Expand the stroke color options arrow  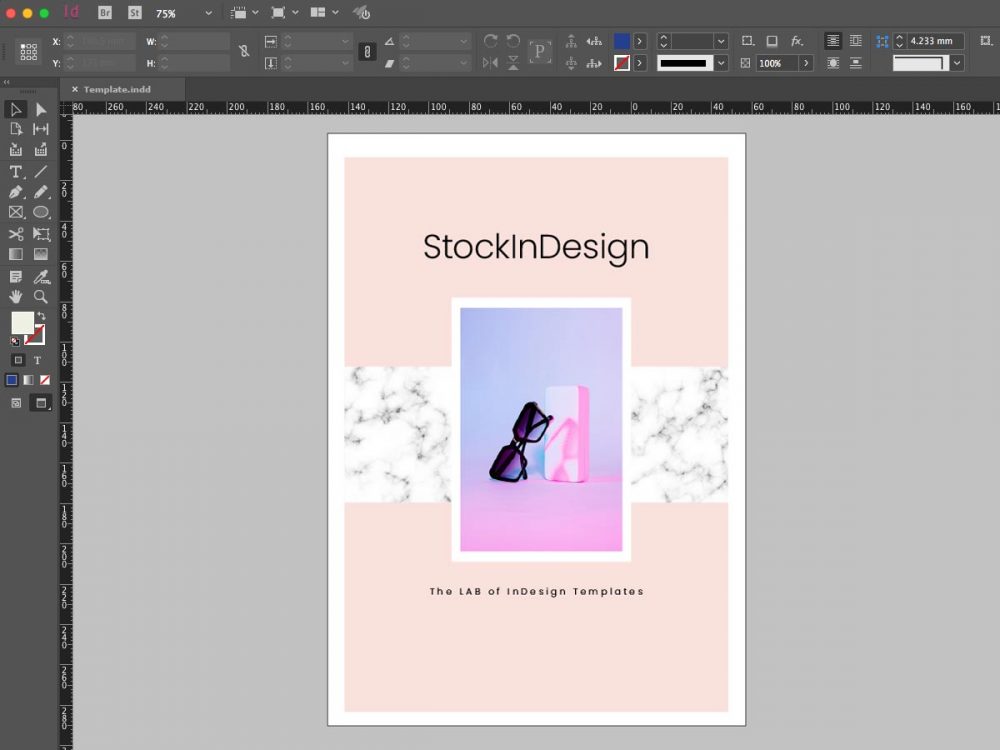pyautogui.click(x=640, y=63)
